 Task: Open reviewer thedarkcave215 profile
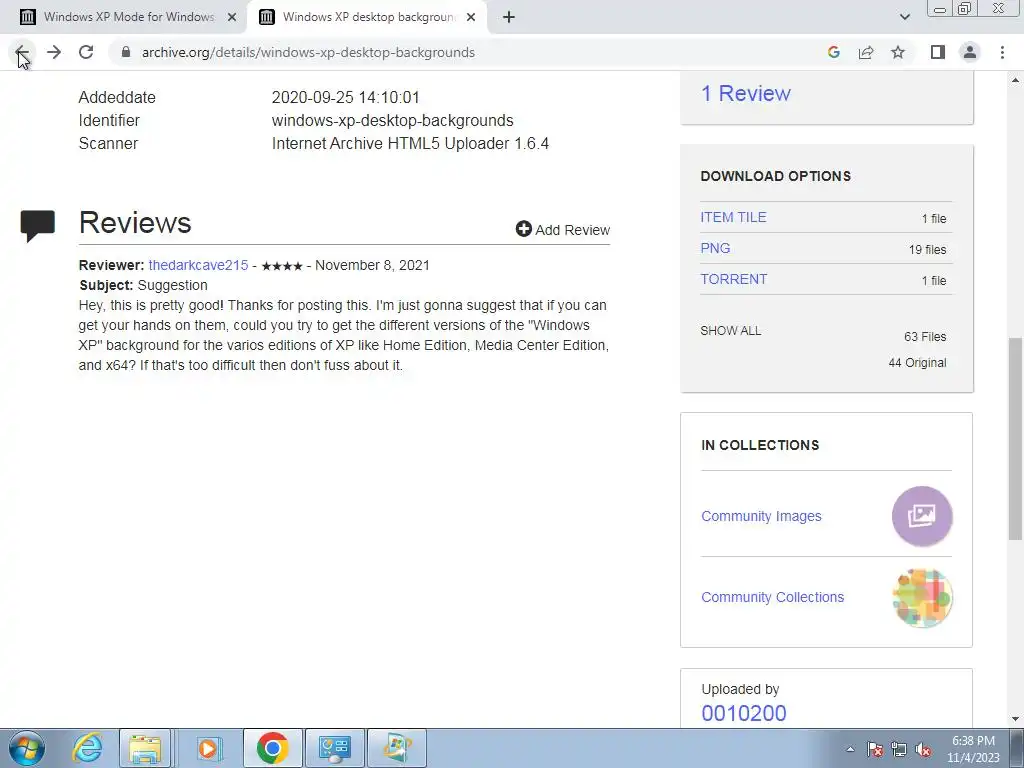(198, 265)
